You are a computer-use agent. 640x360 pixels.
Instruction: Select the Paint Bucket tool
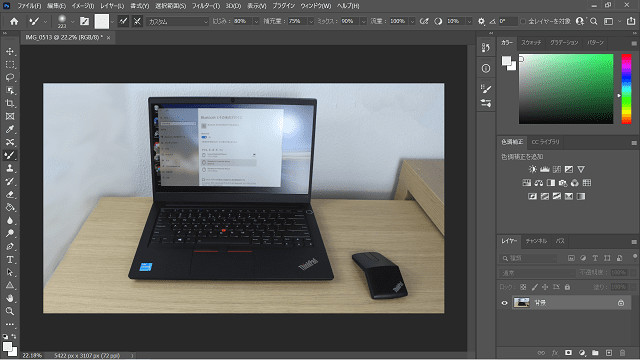click(10, 207)
